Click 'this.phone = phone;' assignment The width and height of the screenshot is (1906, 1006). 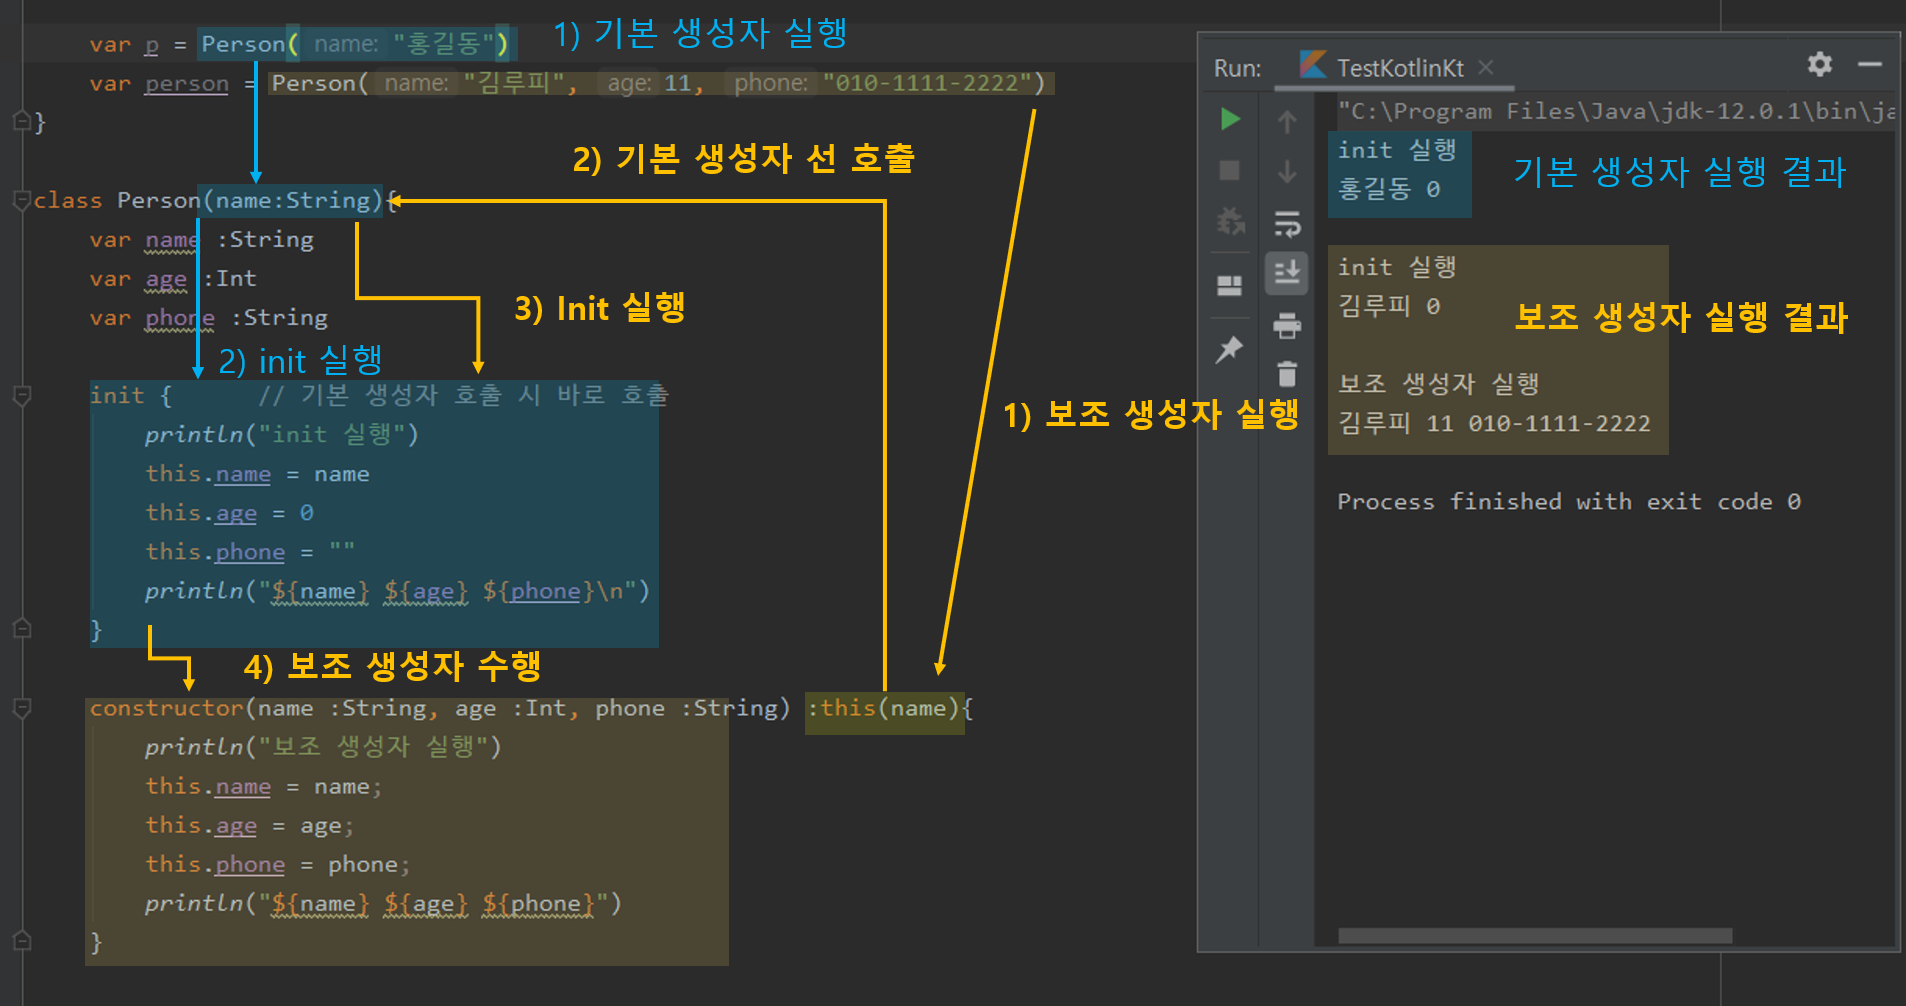tap(278, 865)
